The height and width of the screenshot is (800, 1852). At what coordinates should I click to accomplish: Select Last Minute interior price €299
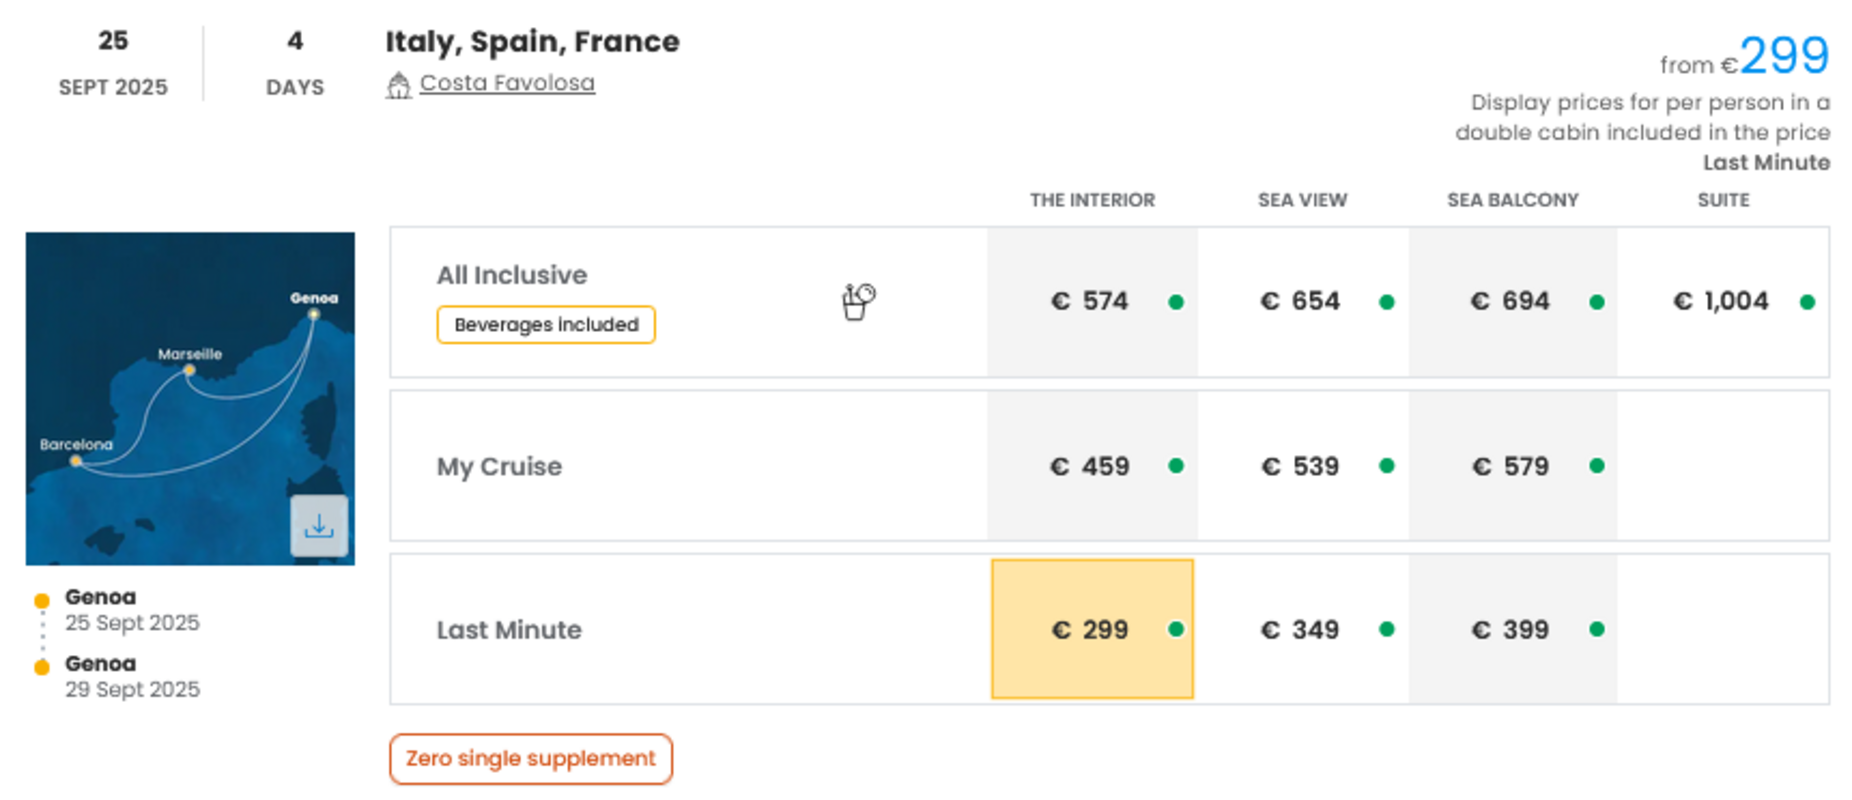[1092, 629]
